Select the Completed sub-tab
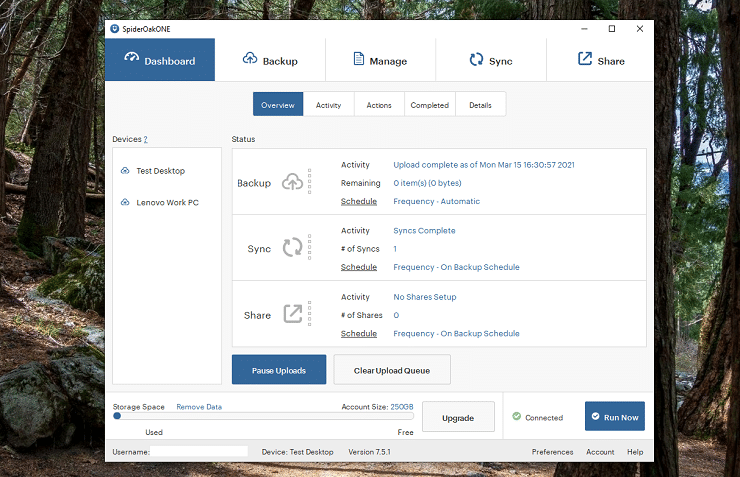The image size is (740, 477). (429, 105)
